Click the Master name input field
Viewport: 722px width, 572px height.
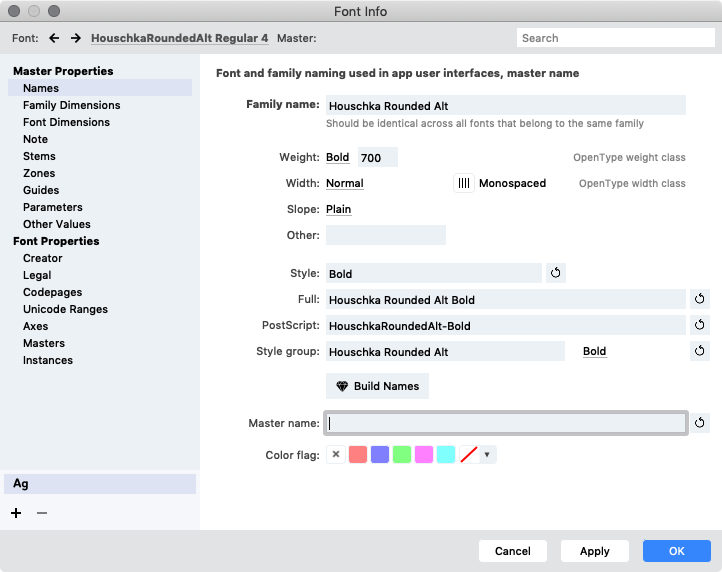coord(506,423)
